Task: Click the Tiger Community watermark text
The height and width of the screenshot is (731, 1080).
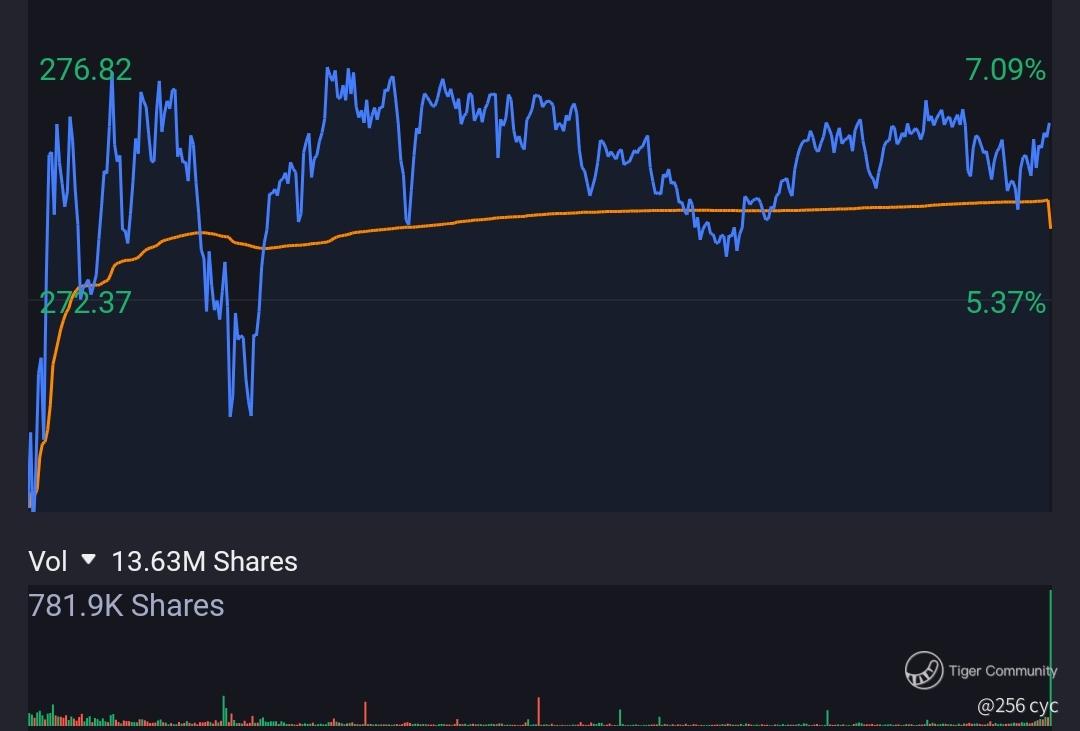Action: [x=1002, y=670]
